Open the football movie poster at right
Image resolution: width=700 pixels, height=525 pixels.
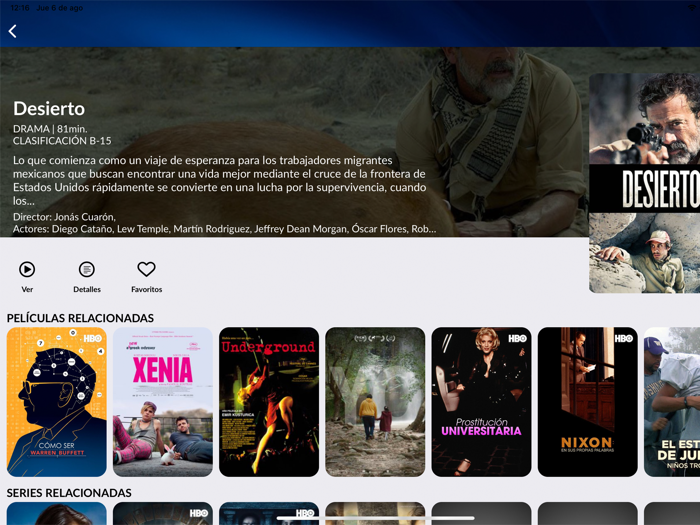(x=672, y=402)
